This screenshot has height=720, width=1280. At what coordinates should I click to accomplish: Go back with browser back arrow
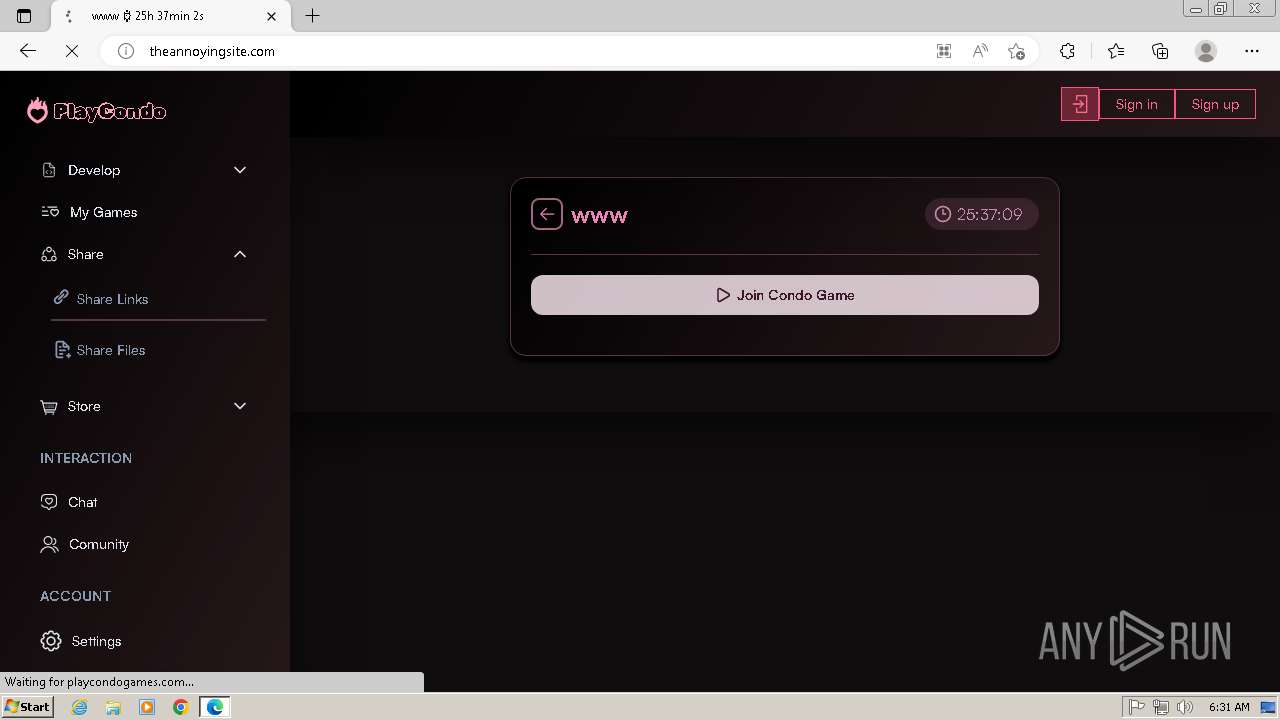28,51
